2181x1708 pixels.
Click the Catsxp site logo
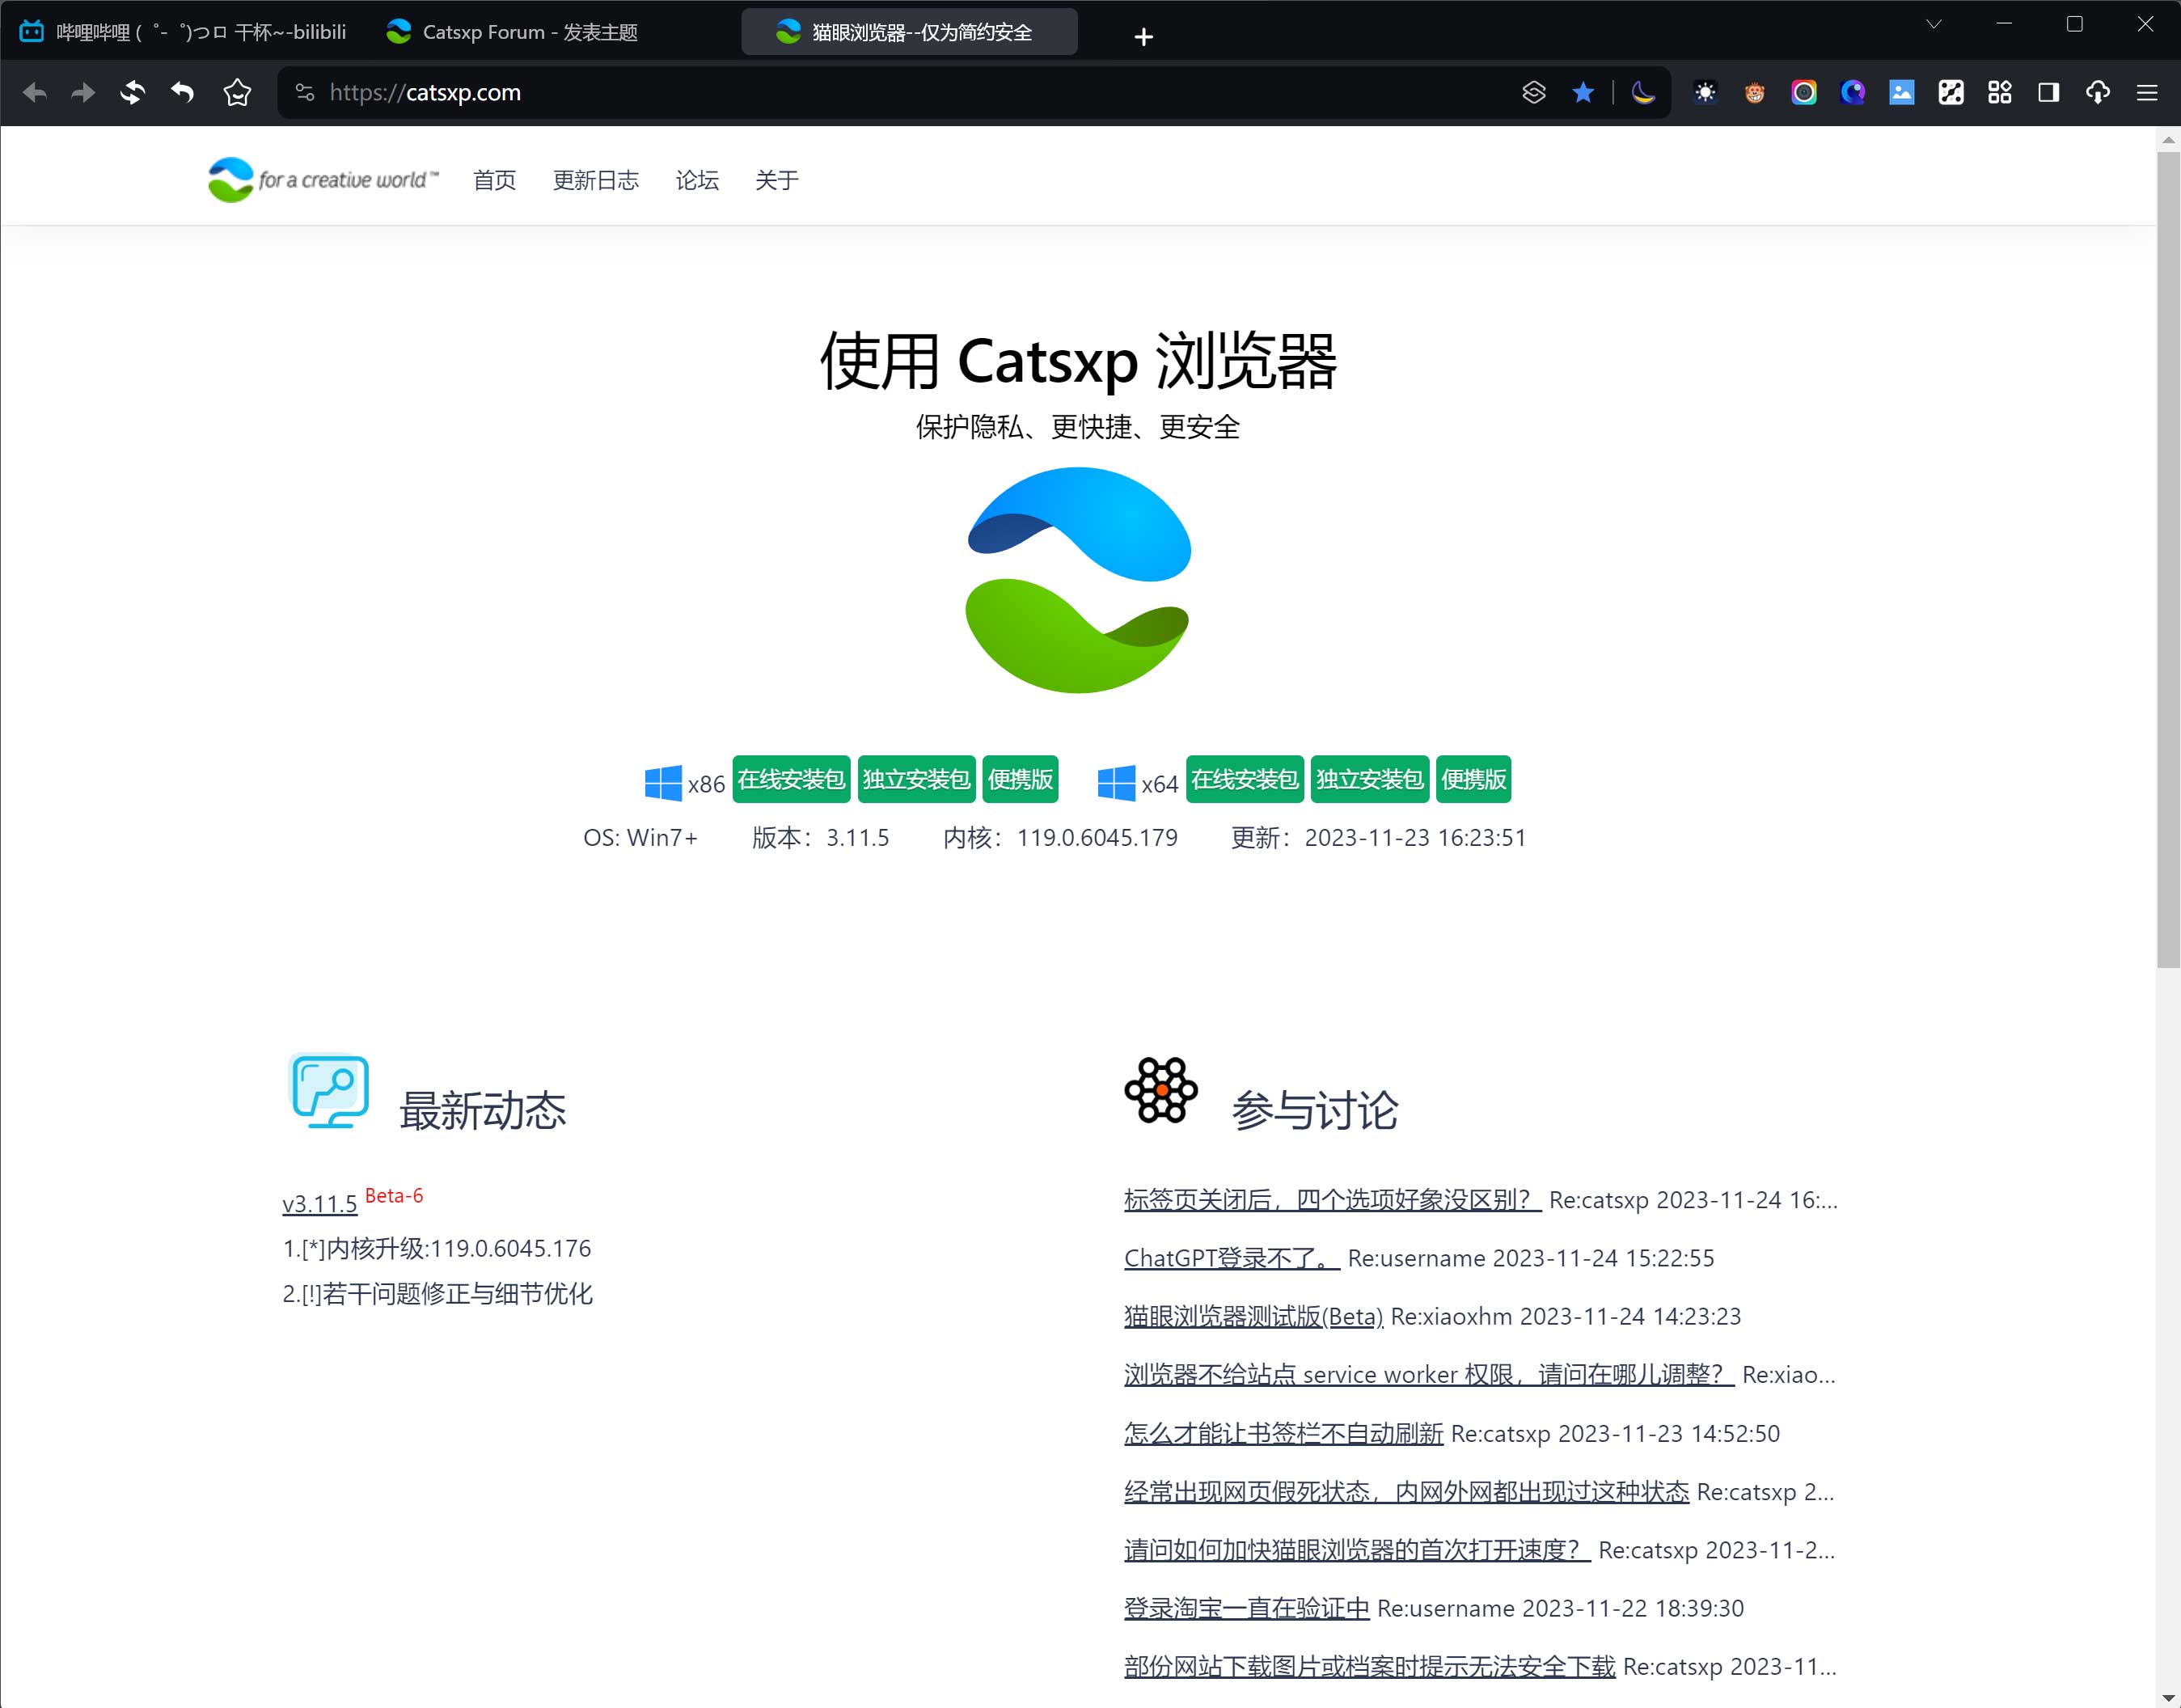322,180
